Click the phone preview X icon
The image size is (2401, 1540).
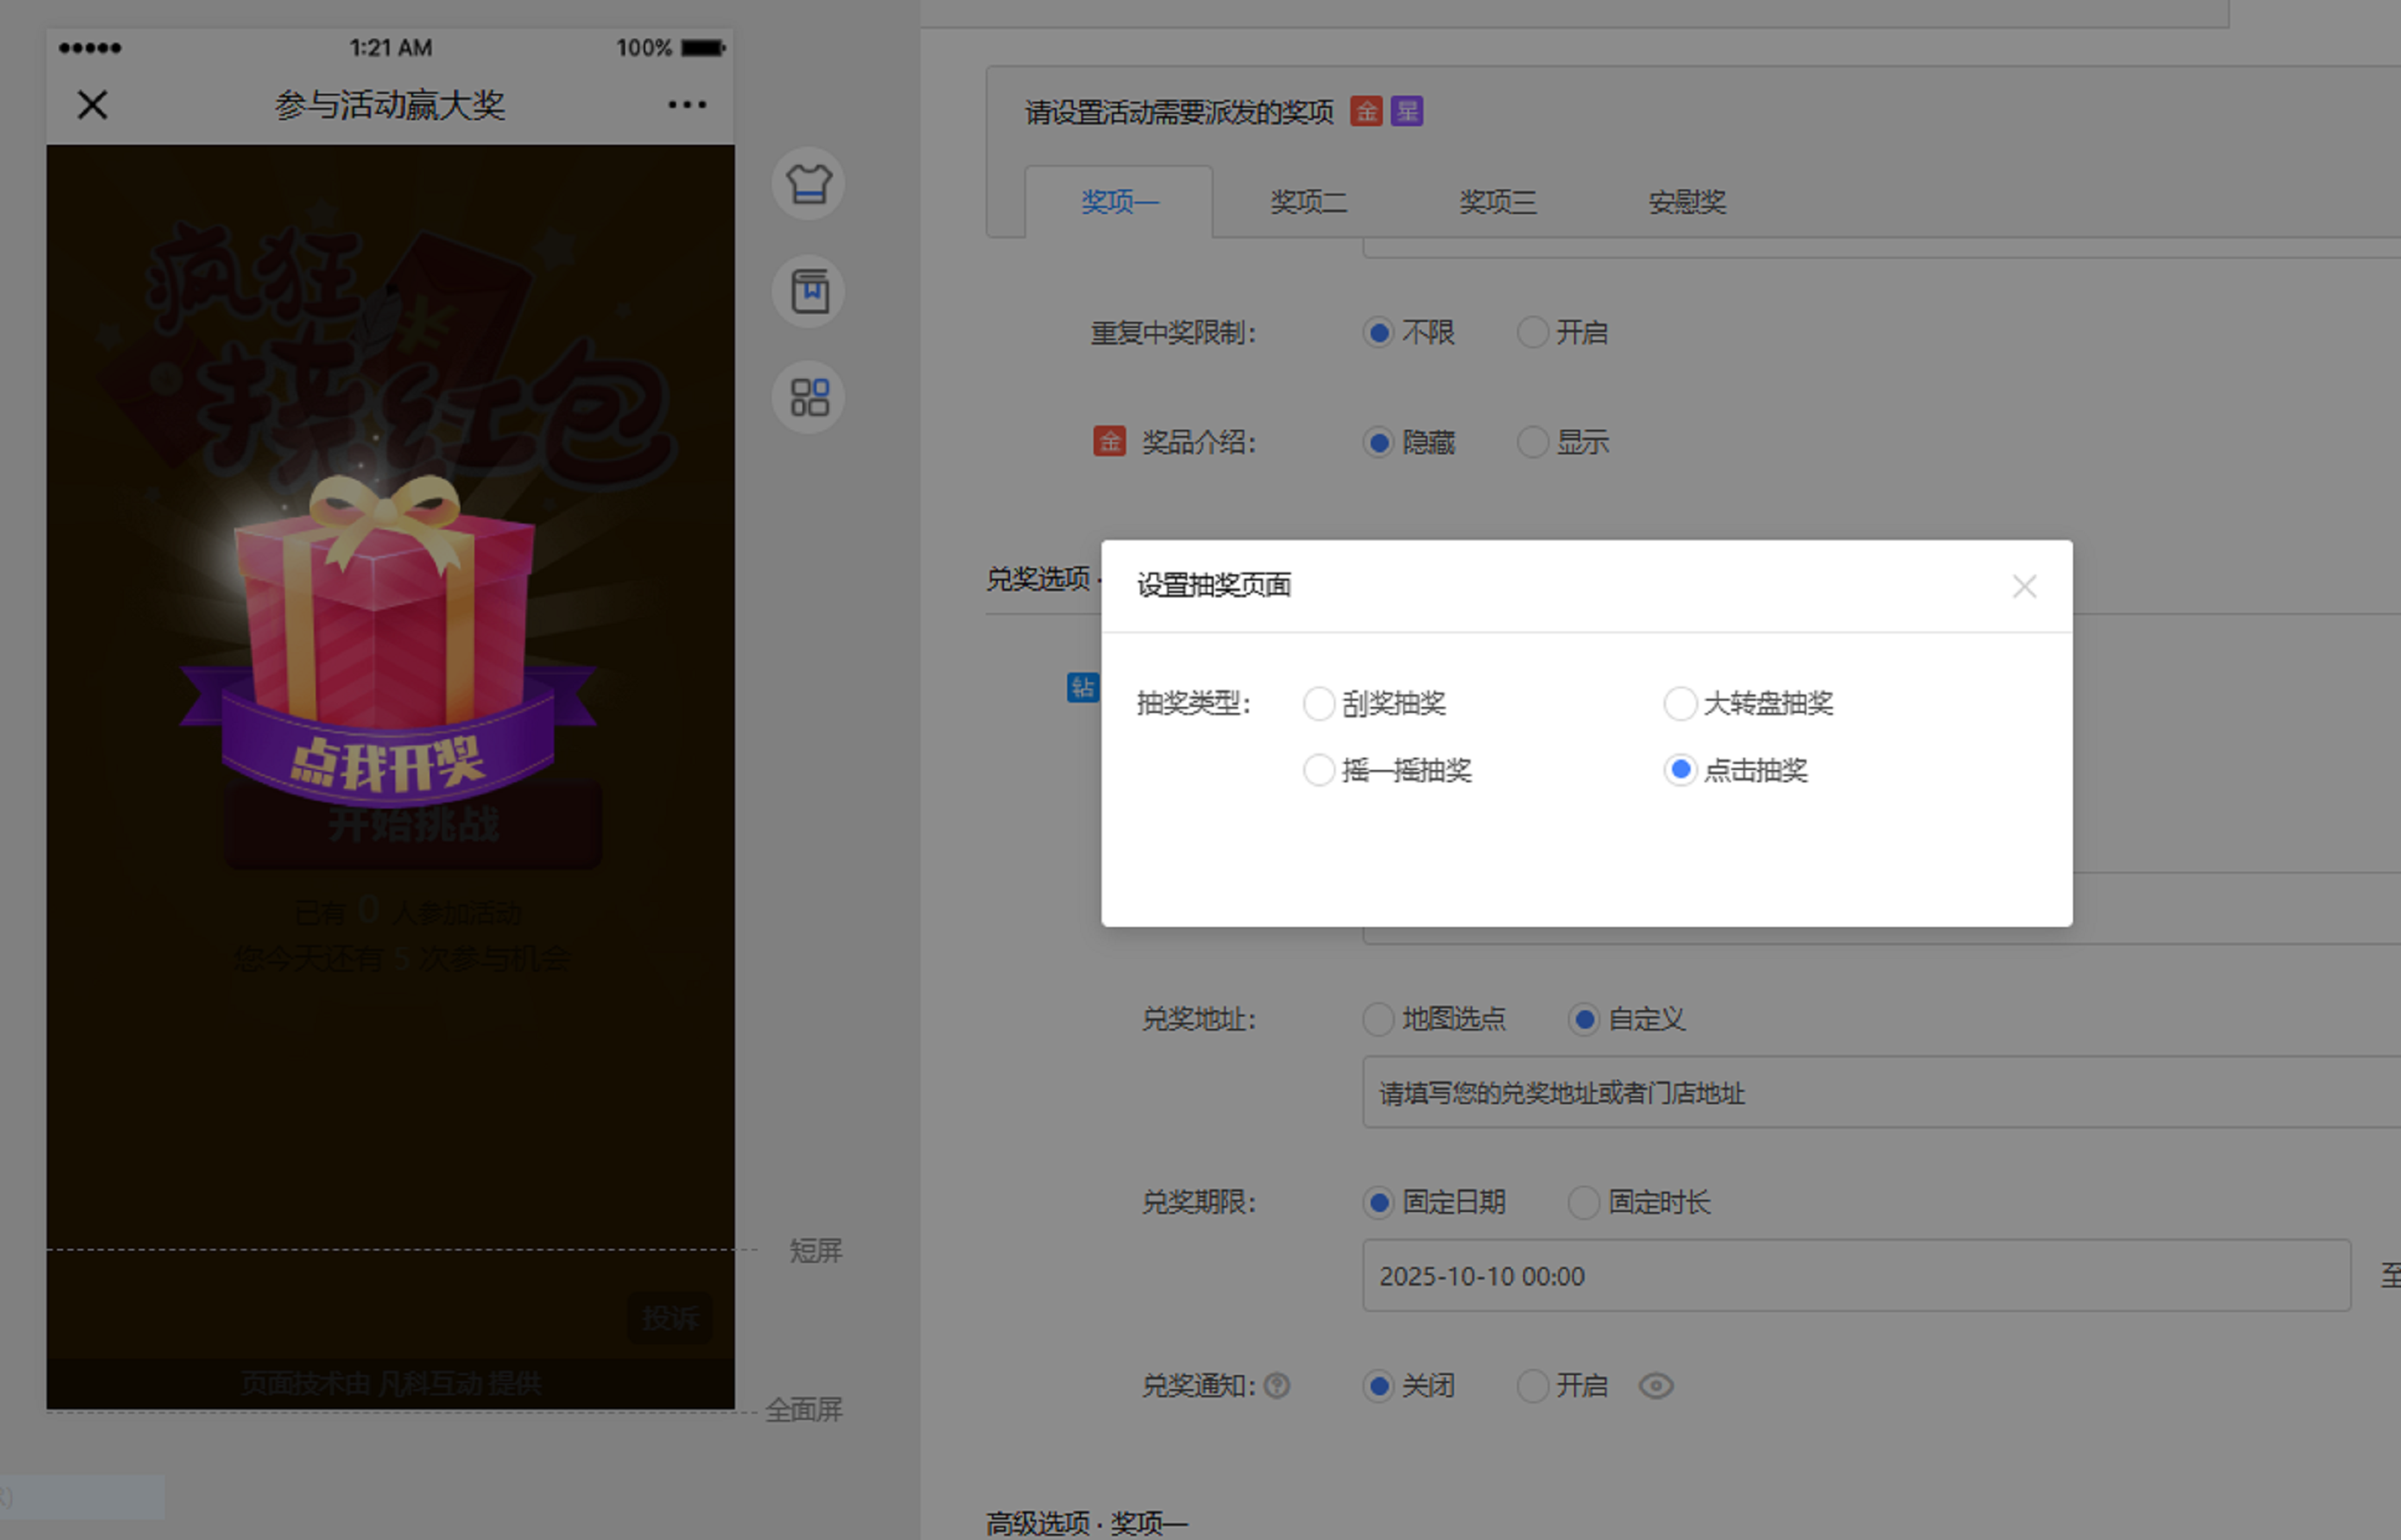click(92, 104)
